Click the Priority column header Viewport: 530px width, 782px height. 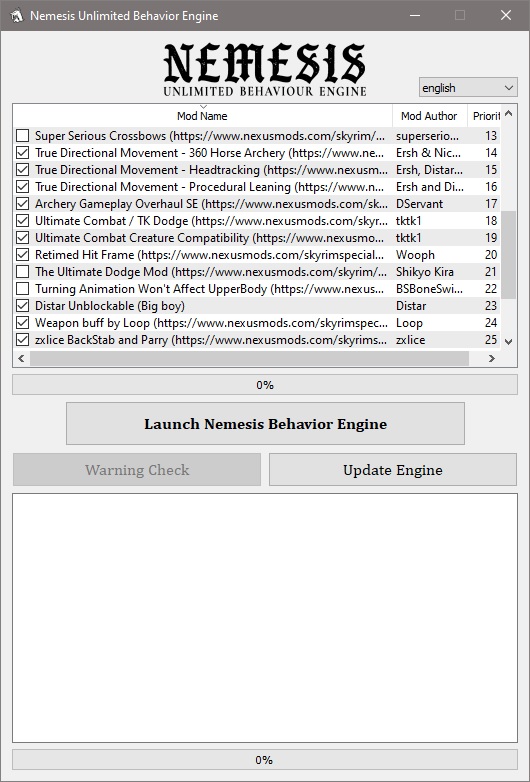click(484, 116)
